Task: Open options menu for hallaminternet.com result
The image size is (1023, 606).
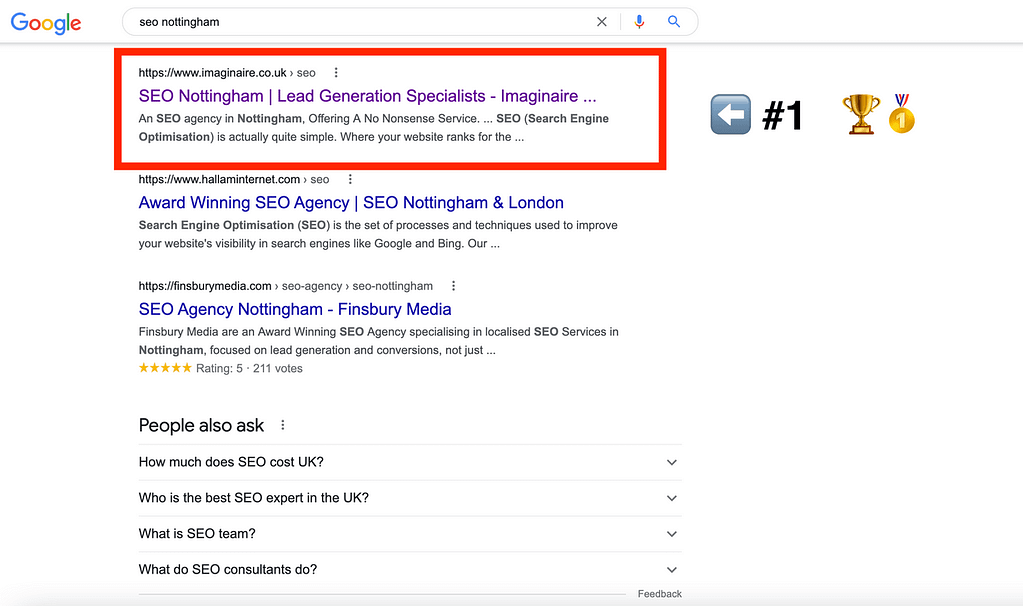Action: click(x=350, y=179)
